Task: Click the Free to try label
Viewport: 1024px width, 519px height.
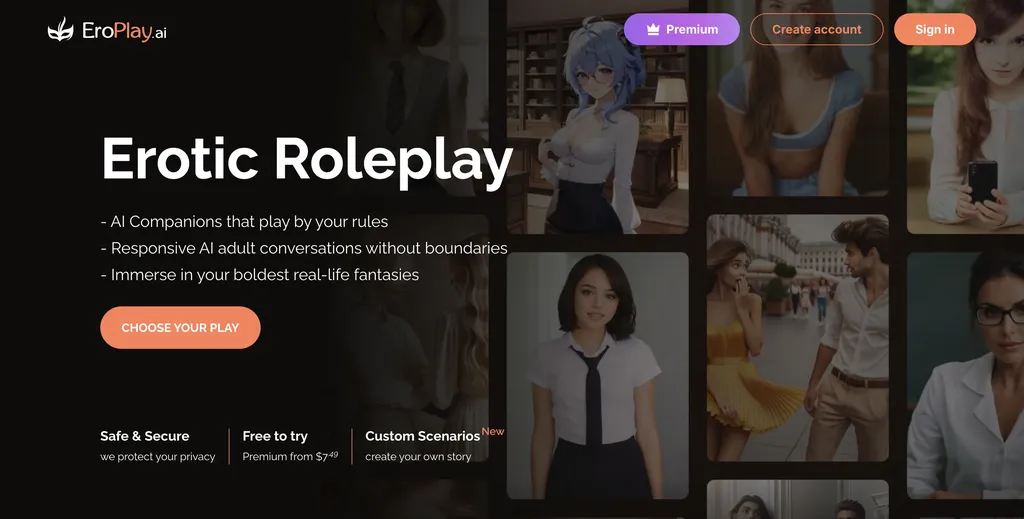Action: (x=275, y=436)
